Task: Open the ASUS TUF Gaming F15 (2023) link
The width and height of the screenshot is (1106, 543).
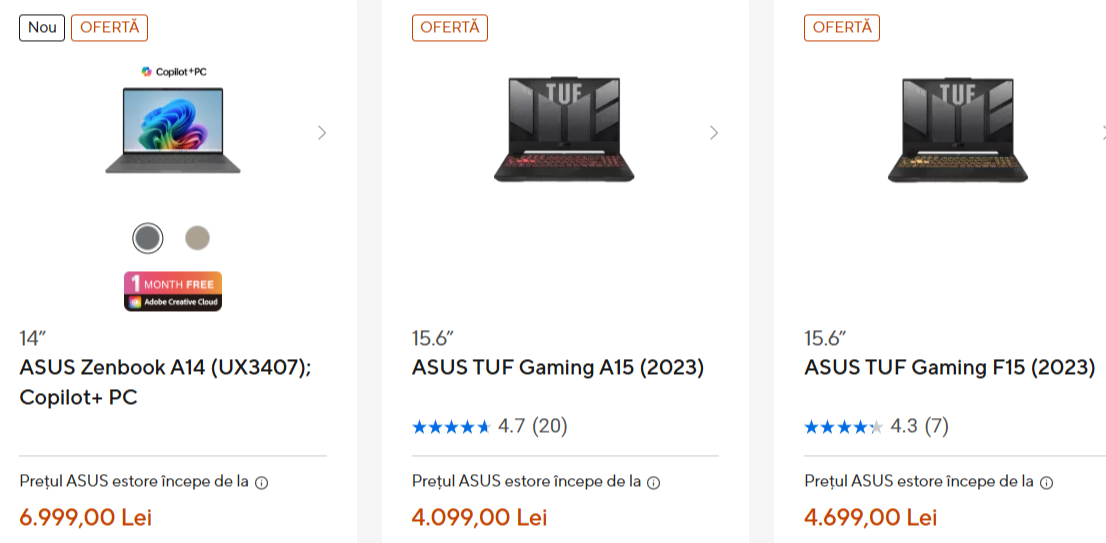Action: pos(950,368)
